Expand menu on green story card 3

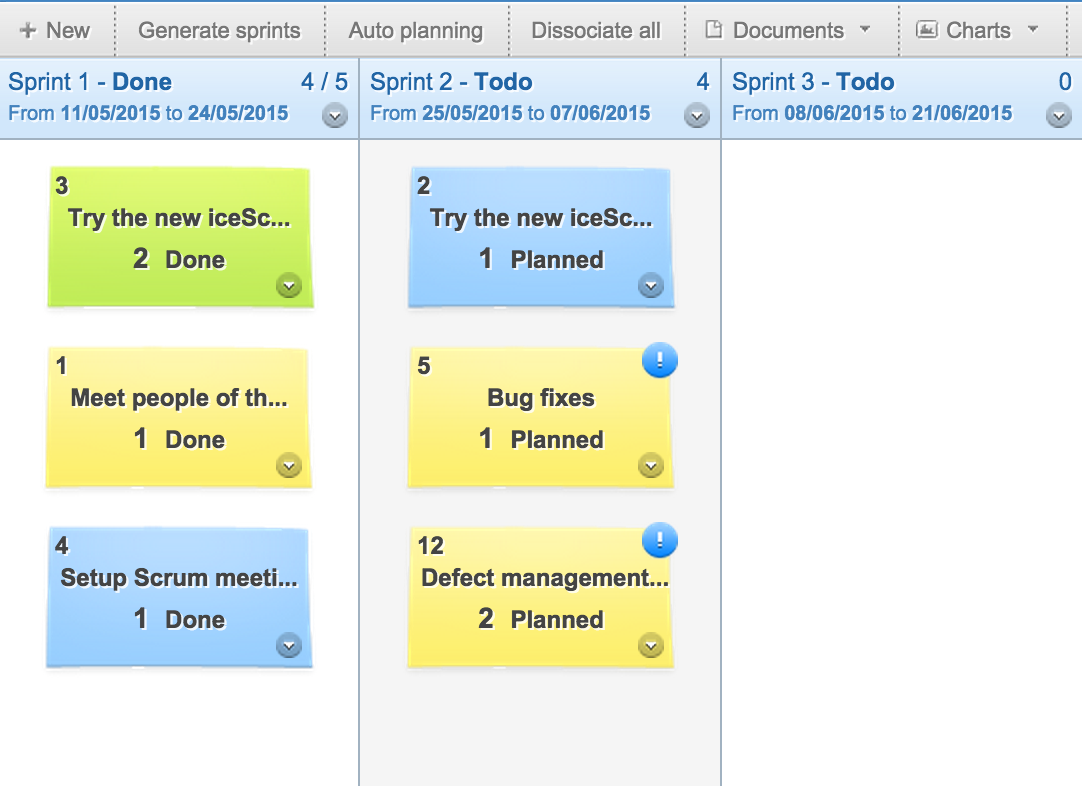coord(289,285)
